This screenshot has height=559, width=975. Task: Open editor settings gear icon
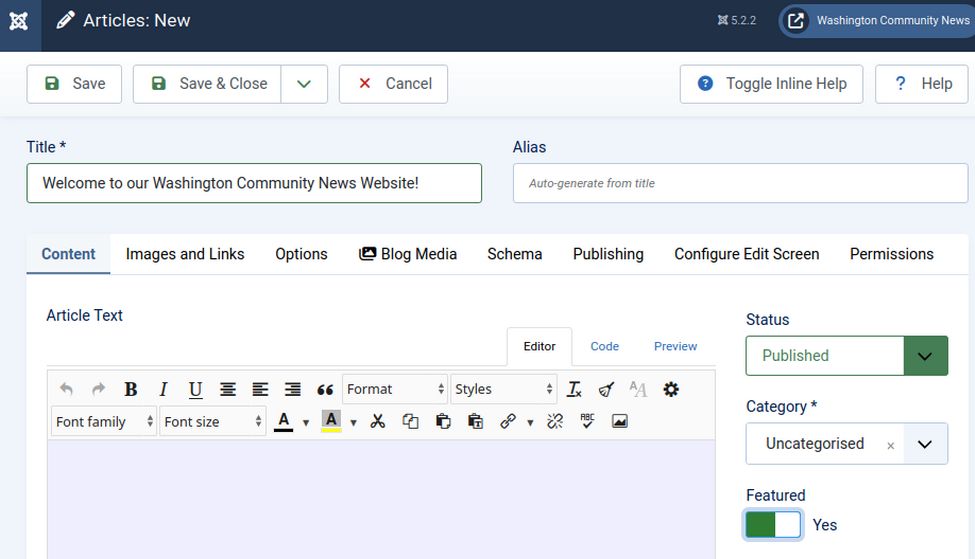click(671, 389)
